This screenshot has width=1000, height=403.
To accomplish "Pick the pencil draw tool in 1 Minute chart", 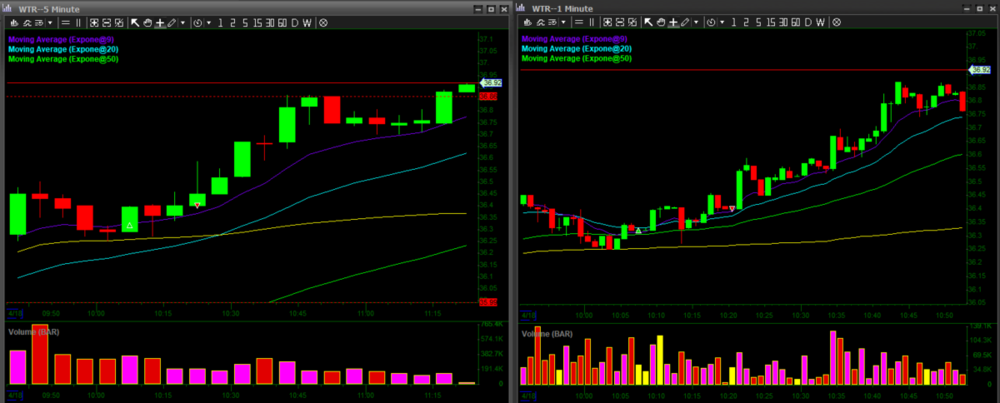I will (x=683, y=22).
